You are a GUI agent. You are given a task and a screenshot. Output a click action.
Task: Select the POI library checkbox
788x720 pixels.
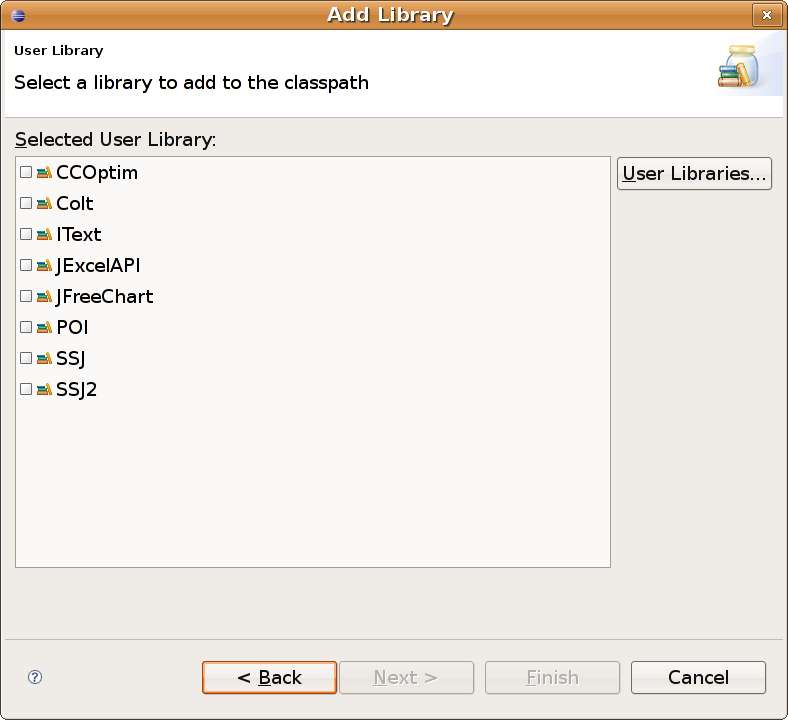26,327
